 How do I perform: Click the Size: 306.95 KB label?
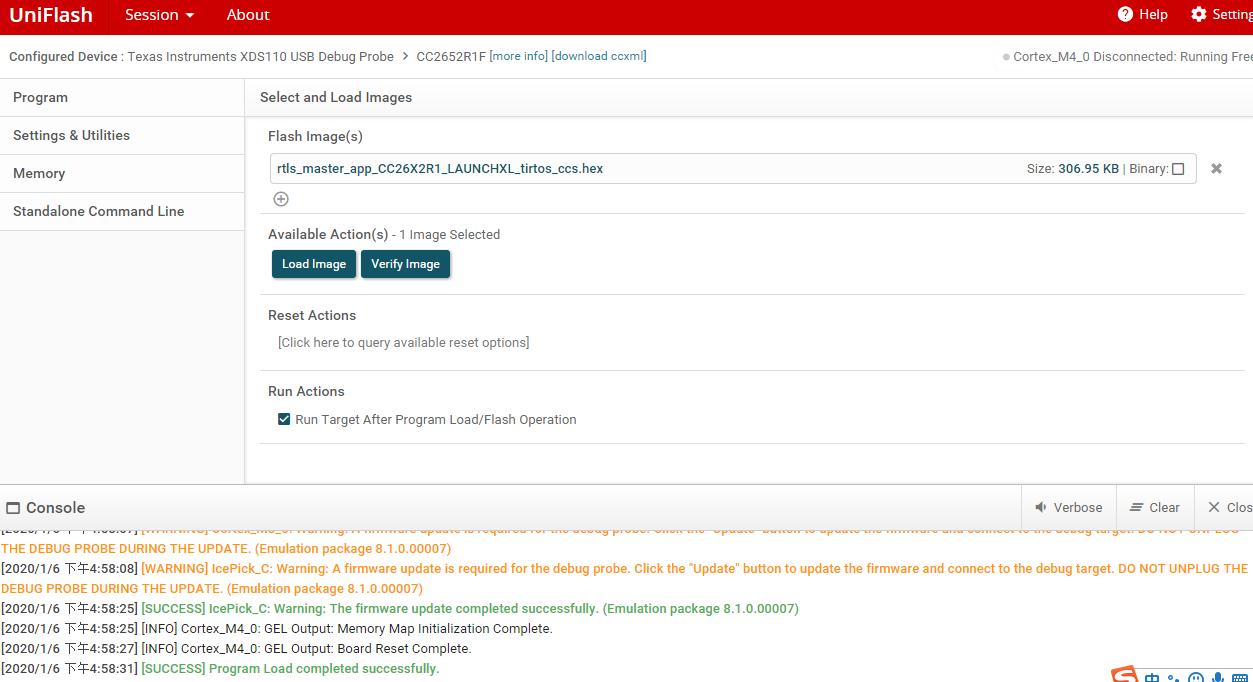tap(1073, 169)
